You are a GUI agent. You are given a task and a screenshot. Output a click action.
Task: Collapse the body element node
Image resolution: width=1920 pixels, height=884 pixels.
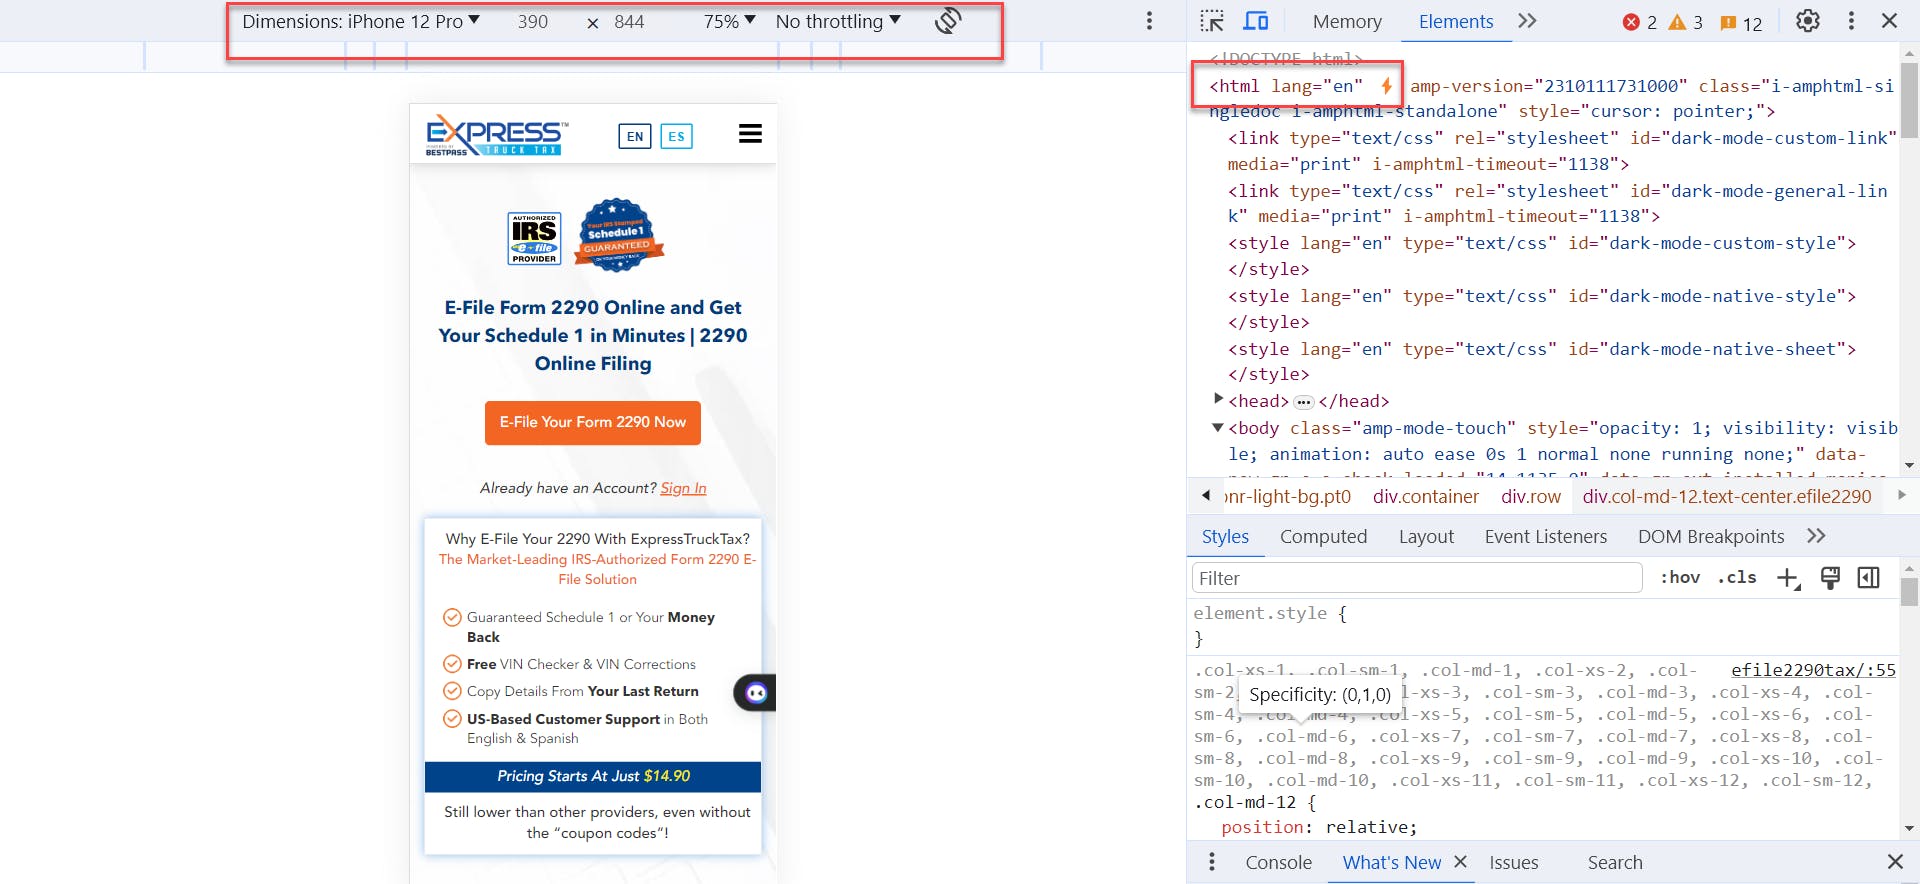(x=1218, y=427)
